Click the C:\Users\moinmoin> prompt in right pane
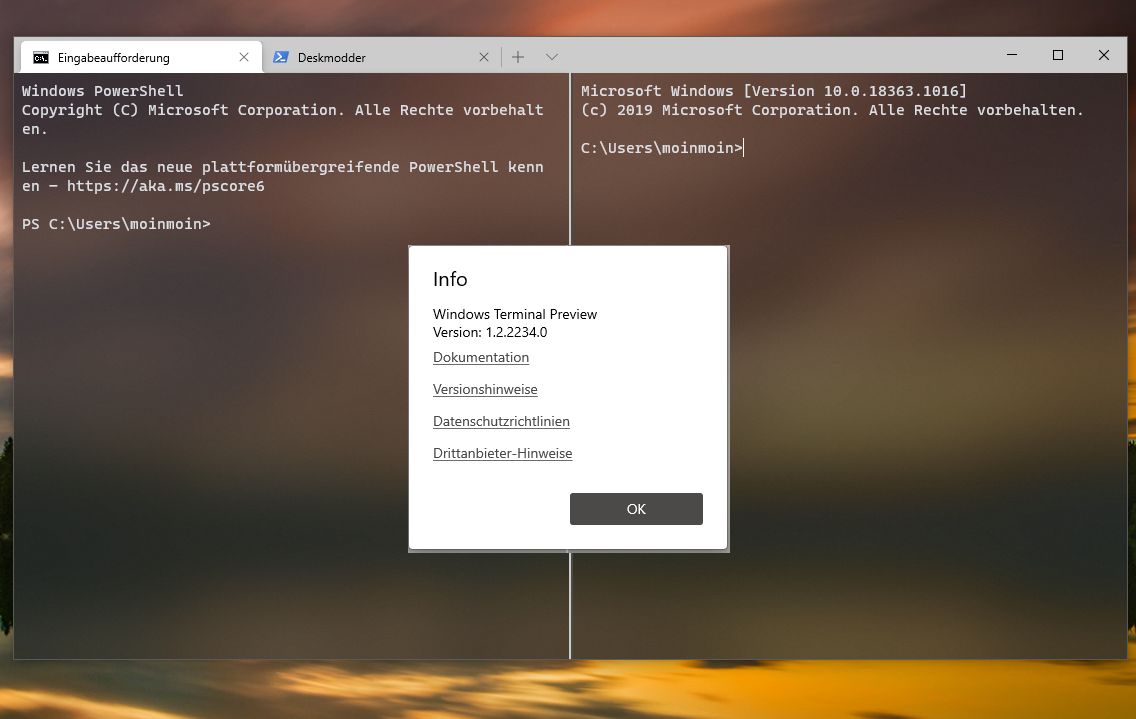This screenshot has width=1136, height=719. pyautogui.click(x=662, y=148)
